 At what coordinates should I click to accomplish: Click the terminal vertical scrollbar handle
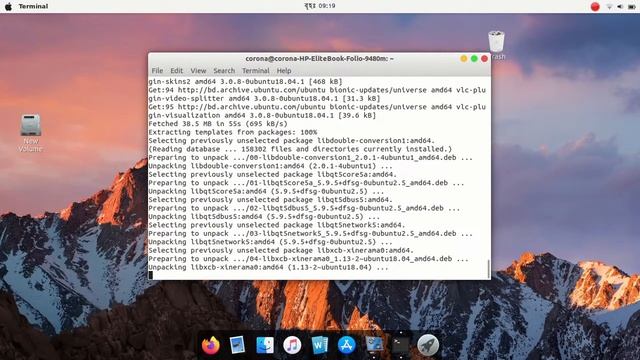click(x=488, y=268)
